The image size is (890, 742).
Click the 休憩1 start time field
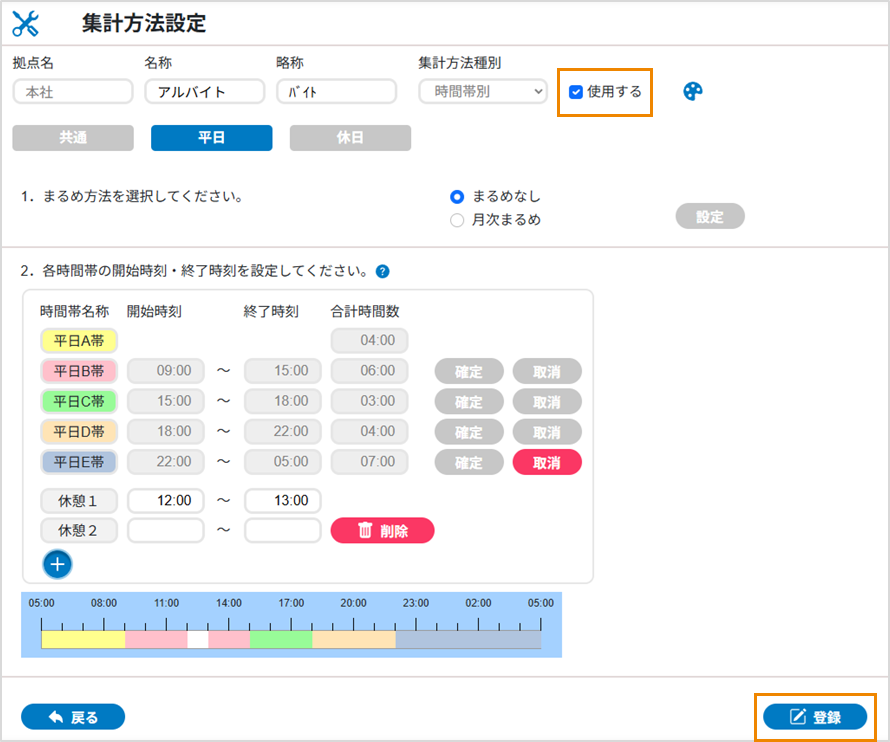pos(166,500)
